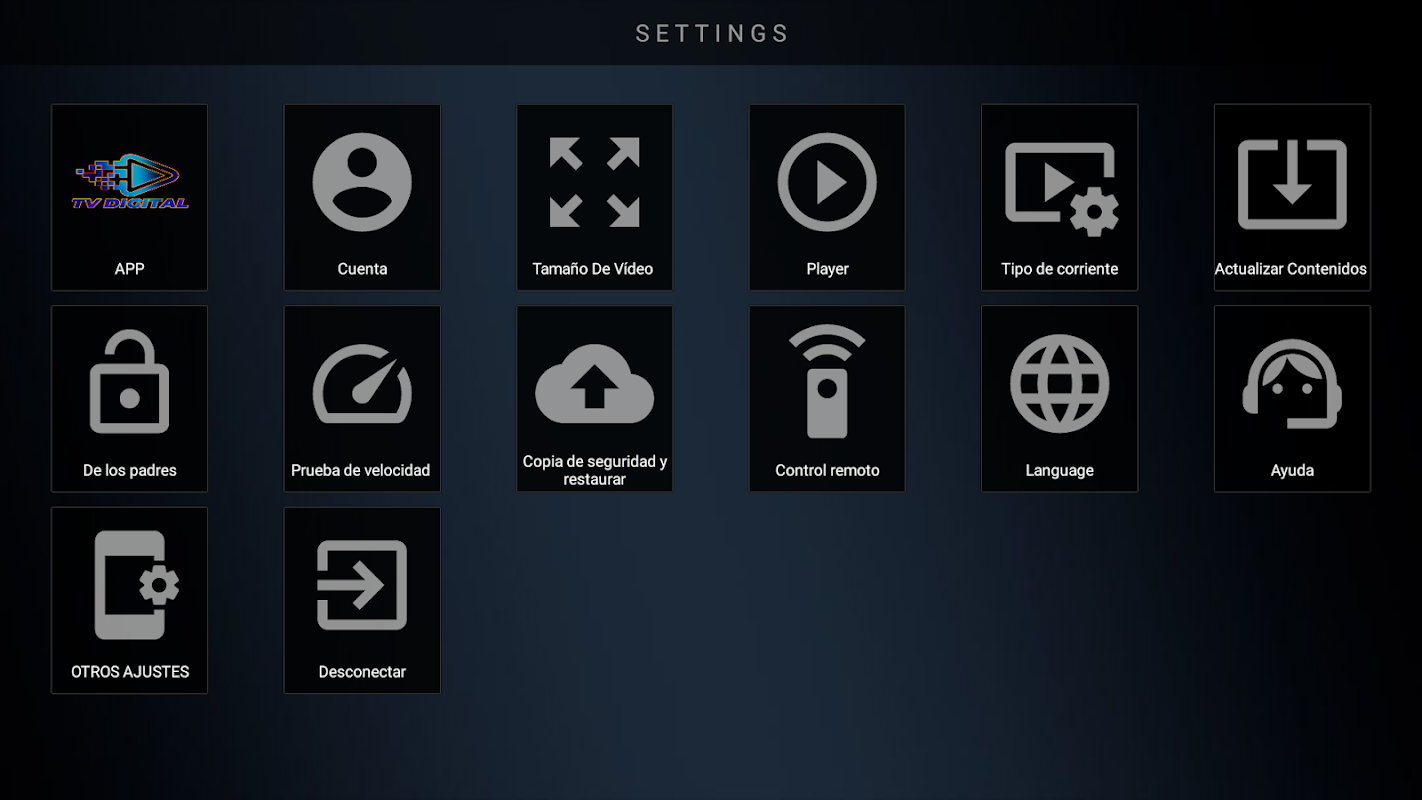Open Tipo de corriente stream settings
This screenshot has height=800, width=1422.
1060,197
